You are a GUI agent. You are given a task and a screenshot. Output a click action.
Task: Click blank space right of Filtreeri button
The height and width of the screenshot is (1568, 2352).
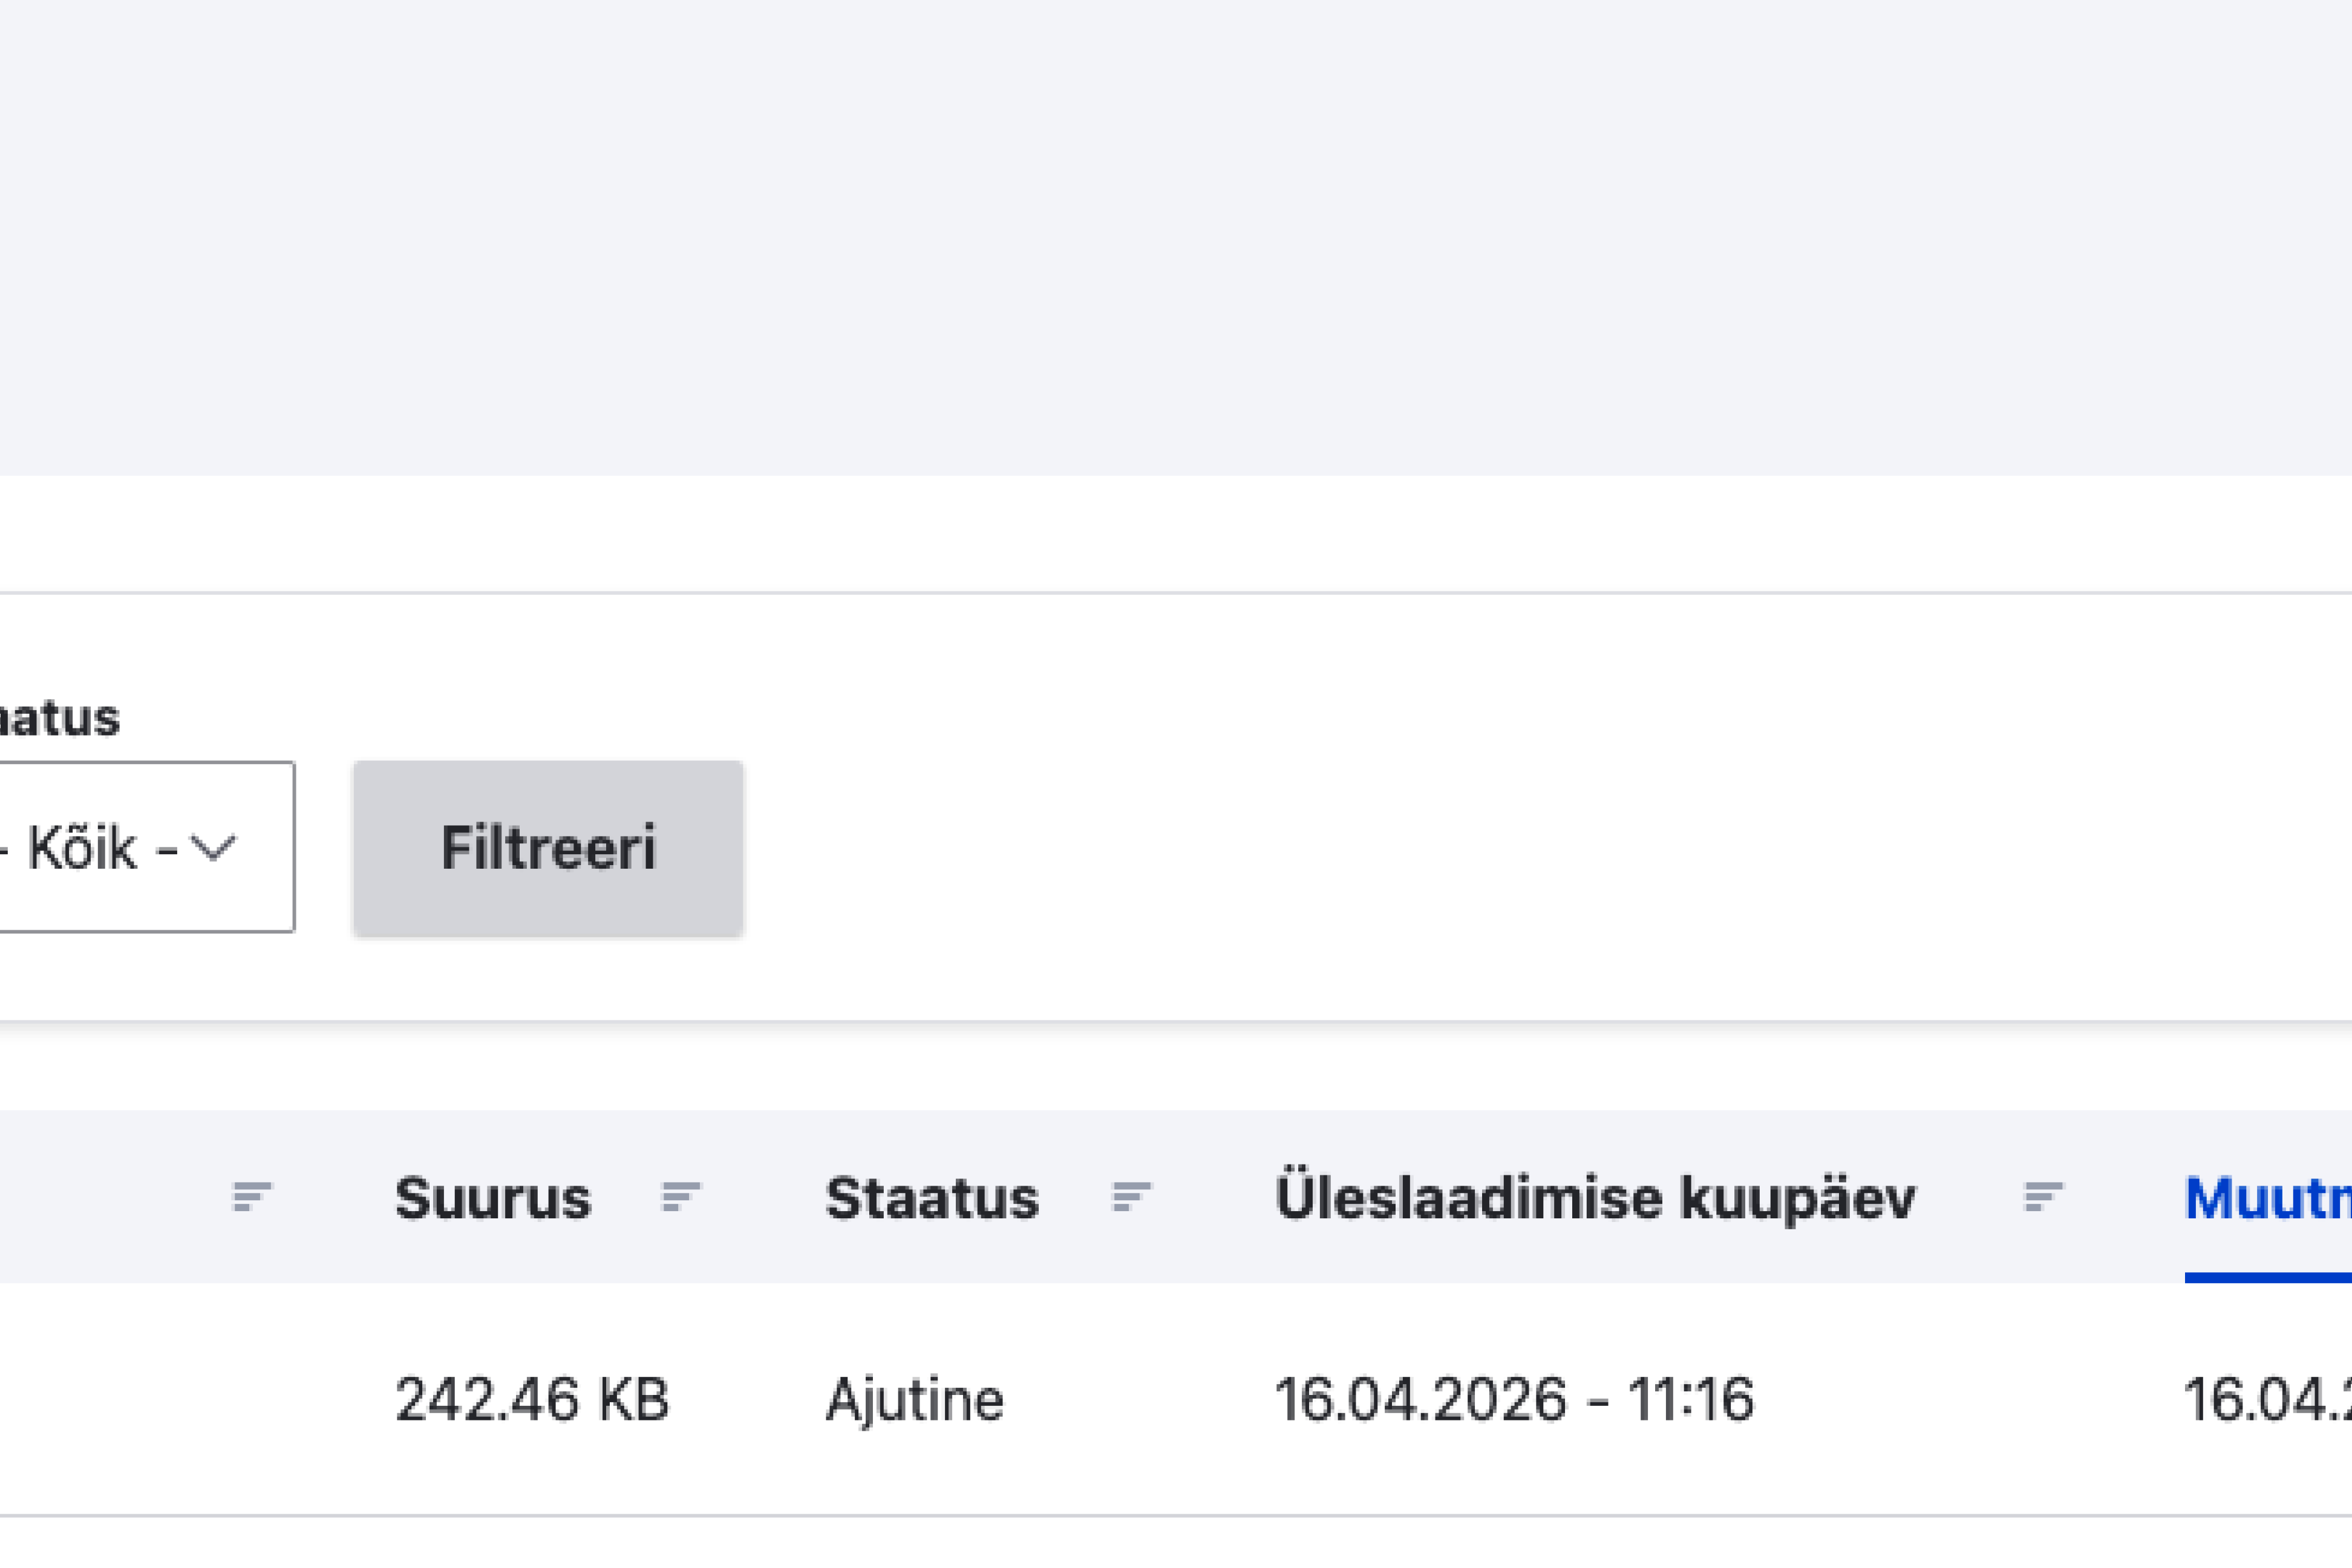coord(1500,848)
